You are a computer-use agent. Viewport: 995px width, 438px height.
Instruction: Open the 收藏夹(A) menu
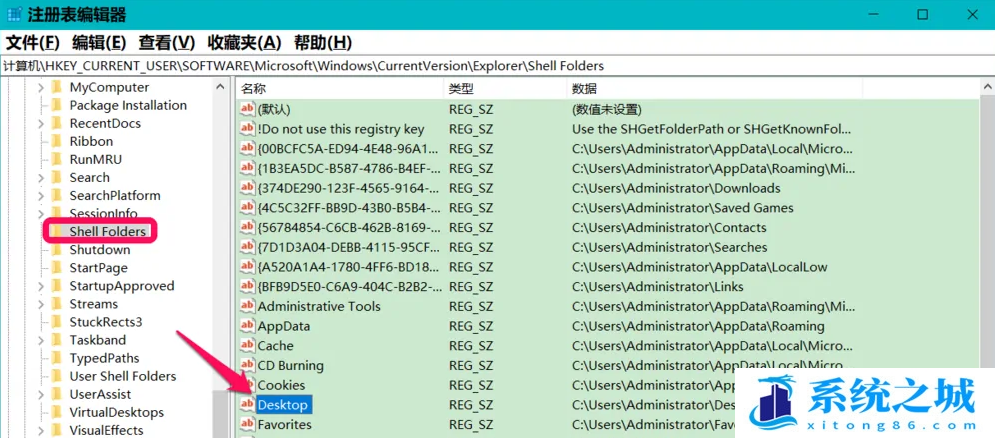point(244,43)
